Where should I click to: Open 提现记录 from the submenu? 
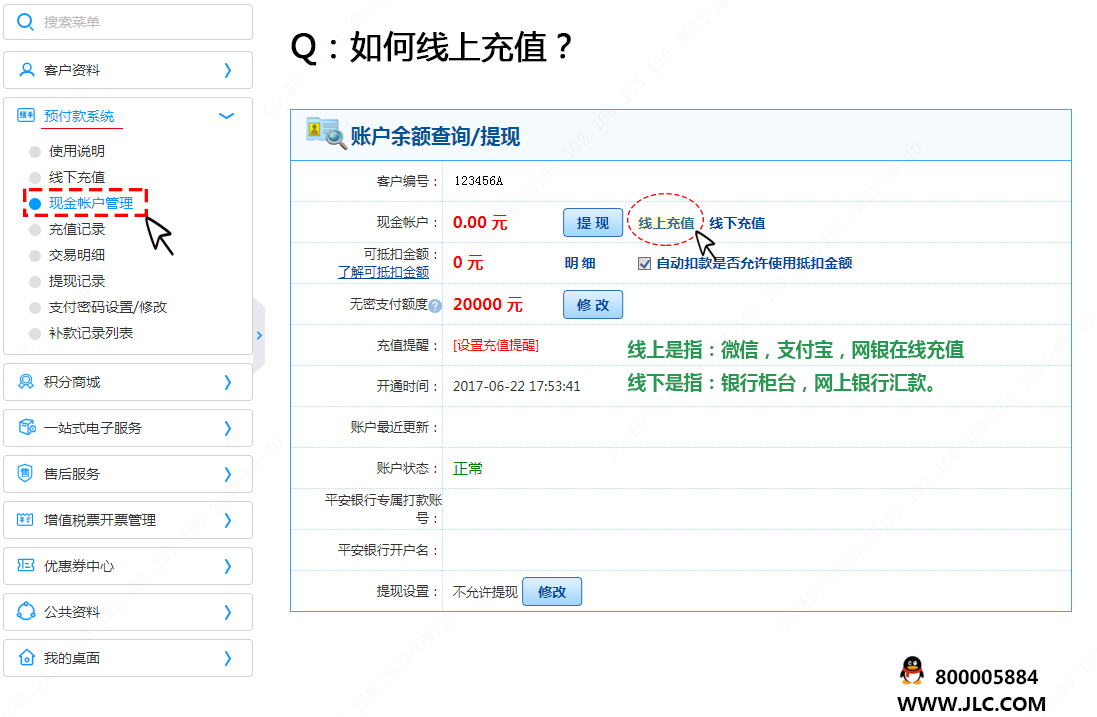click(x=77, y=281)
